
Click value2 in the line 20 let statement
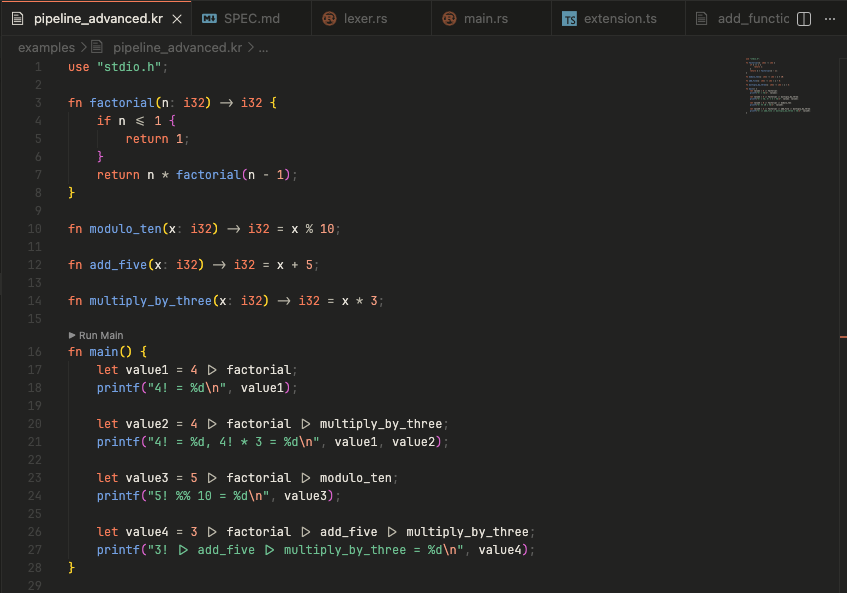(x=147, y=424)
